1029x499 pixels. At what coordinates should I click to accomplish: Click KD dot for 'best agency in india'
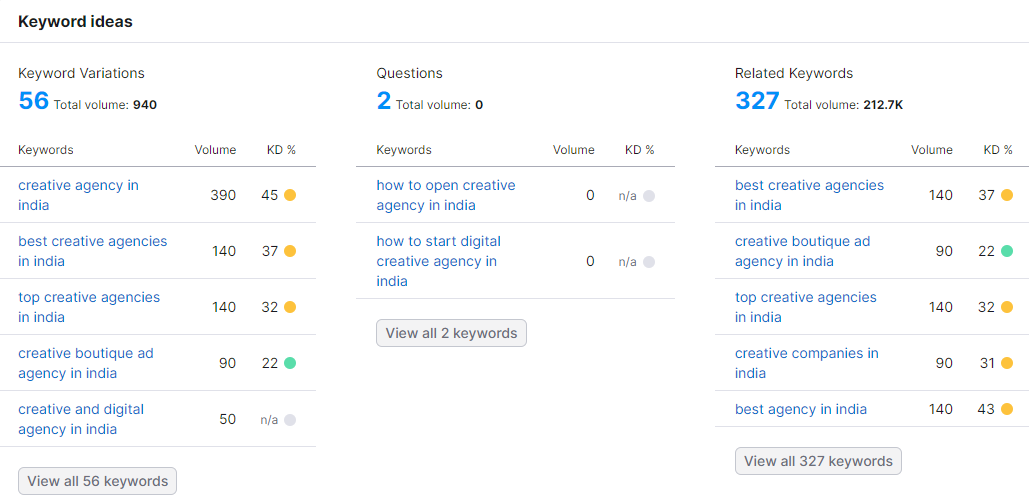tap(1007, 409)
